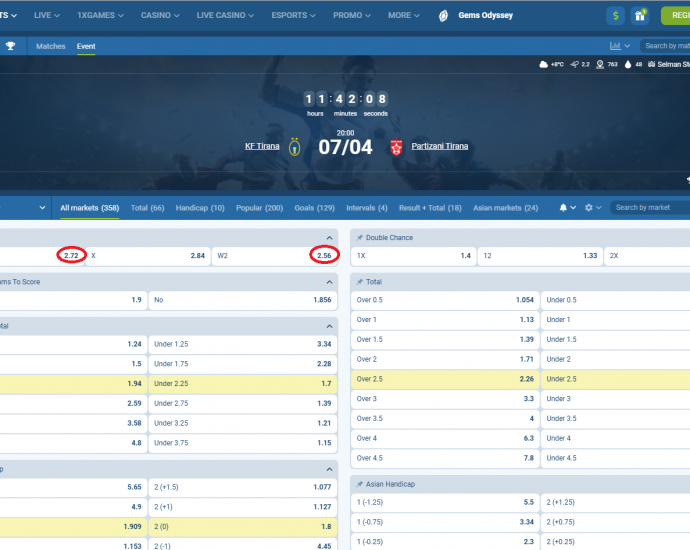The height and width of the screenshot is (550, 690).
Task: Click the Search by market field
Action: click(650, 208)
